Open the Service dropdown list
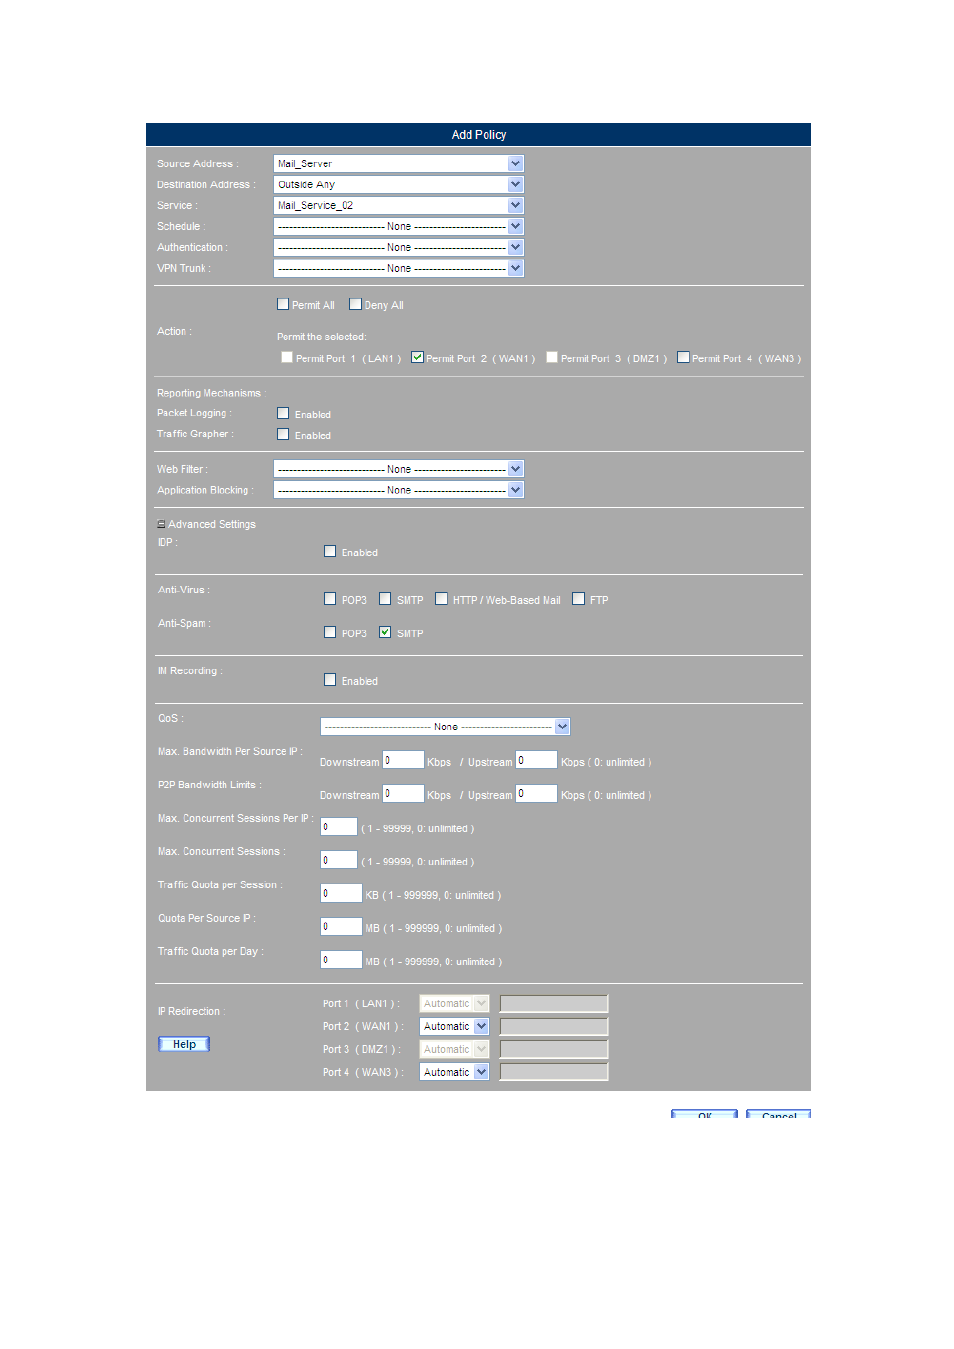This screenshot has width=954, height=1349. click(515, 206)
